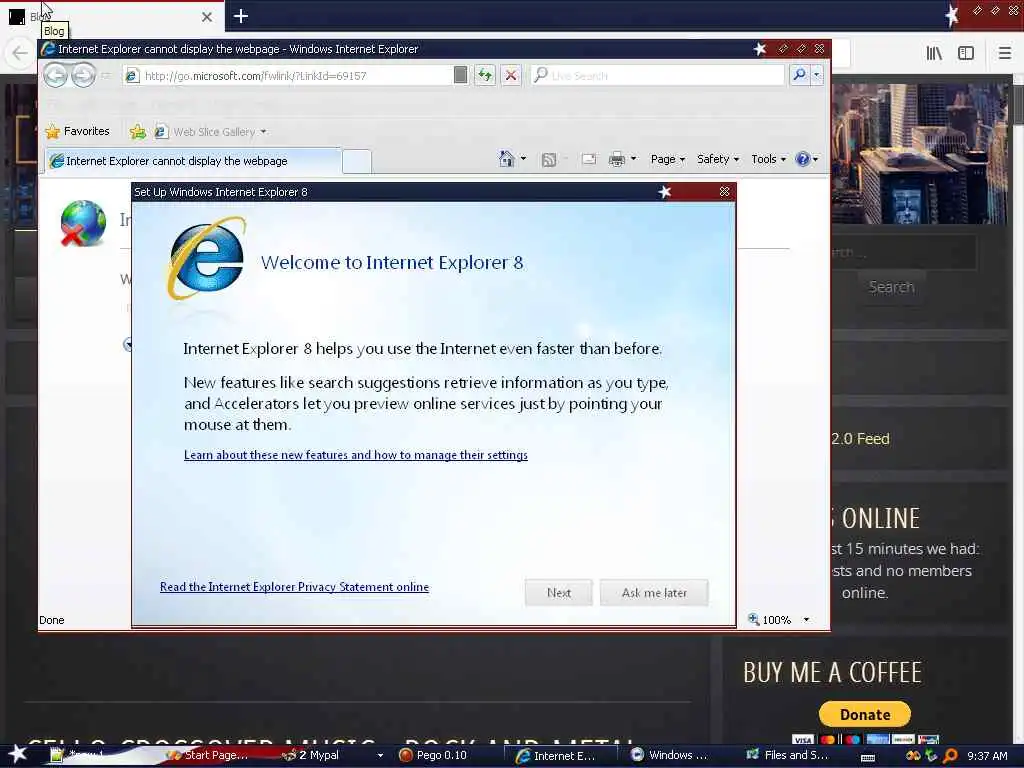The image size is (1024, 768).
Task: Click the Search button on the blog page
Action: (x=891, y=287)
